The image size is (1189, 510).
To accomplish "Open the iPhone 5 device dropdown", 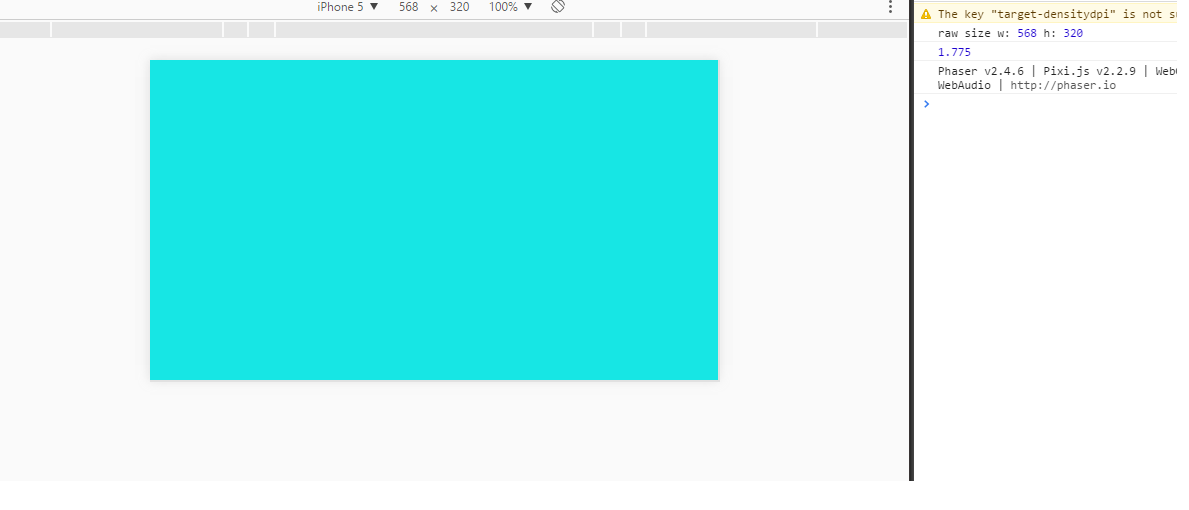I will pos(347,7).
